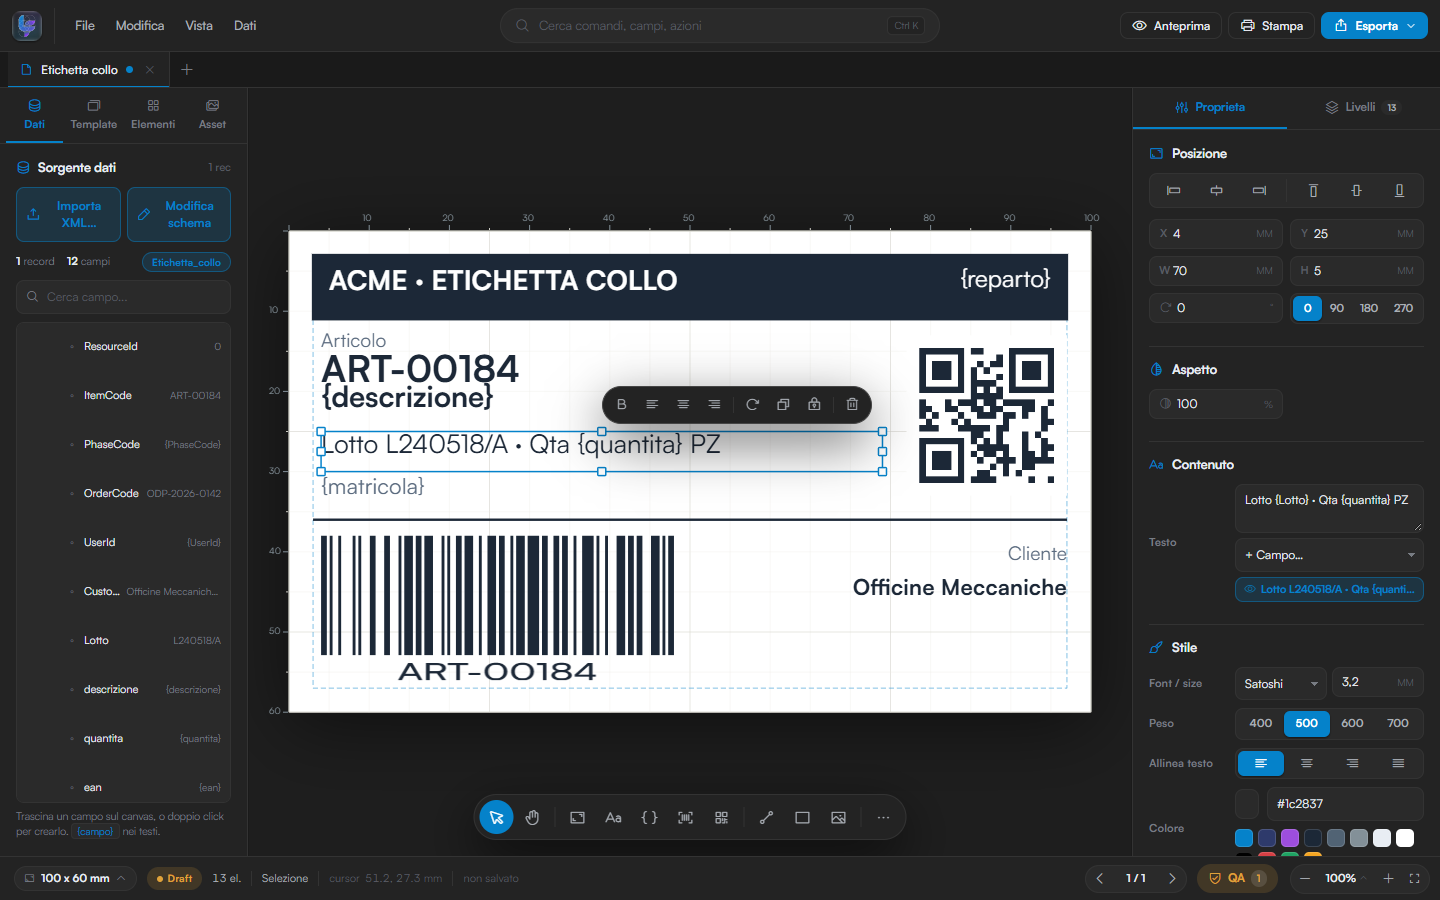The image size is (1440, 900).
Task: Open the 100% zoom level menu
Action: click(x=1345, y=878)
